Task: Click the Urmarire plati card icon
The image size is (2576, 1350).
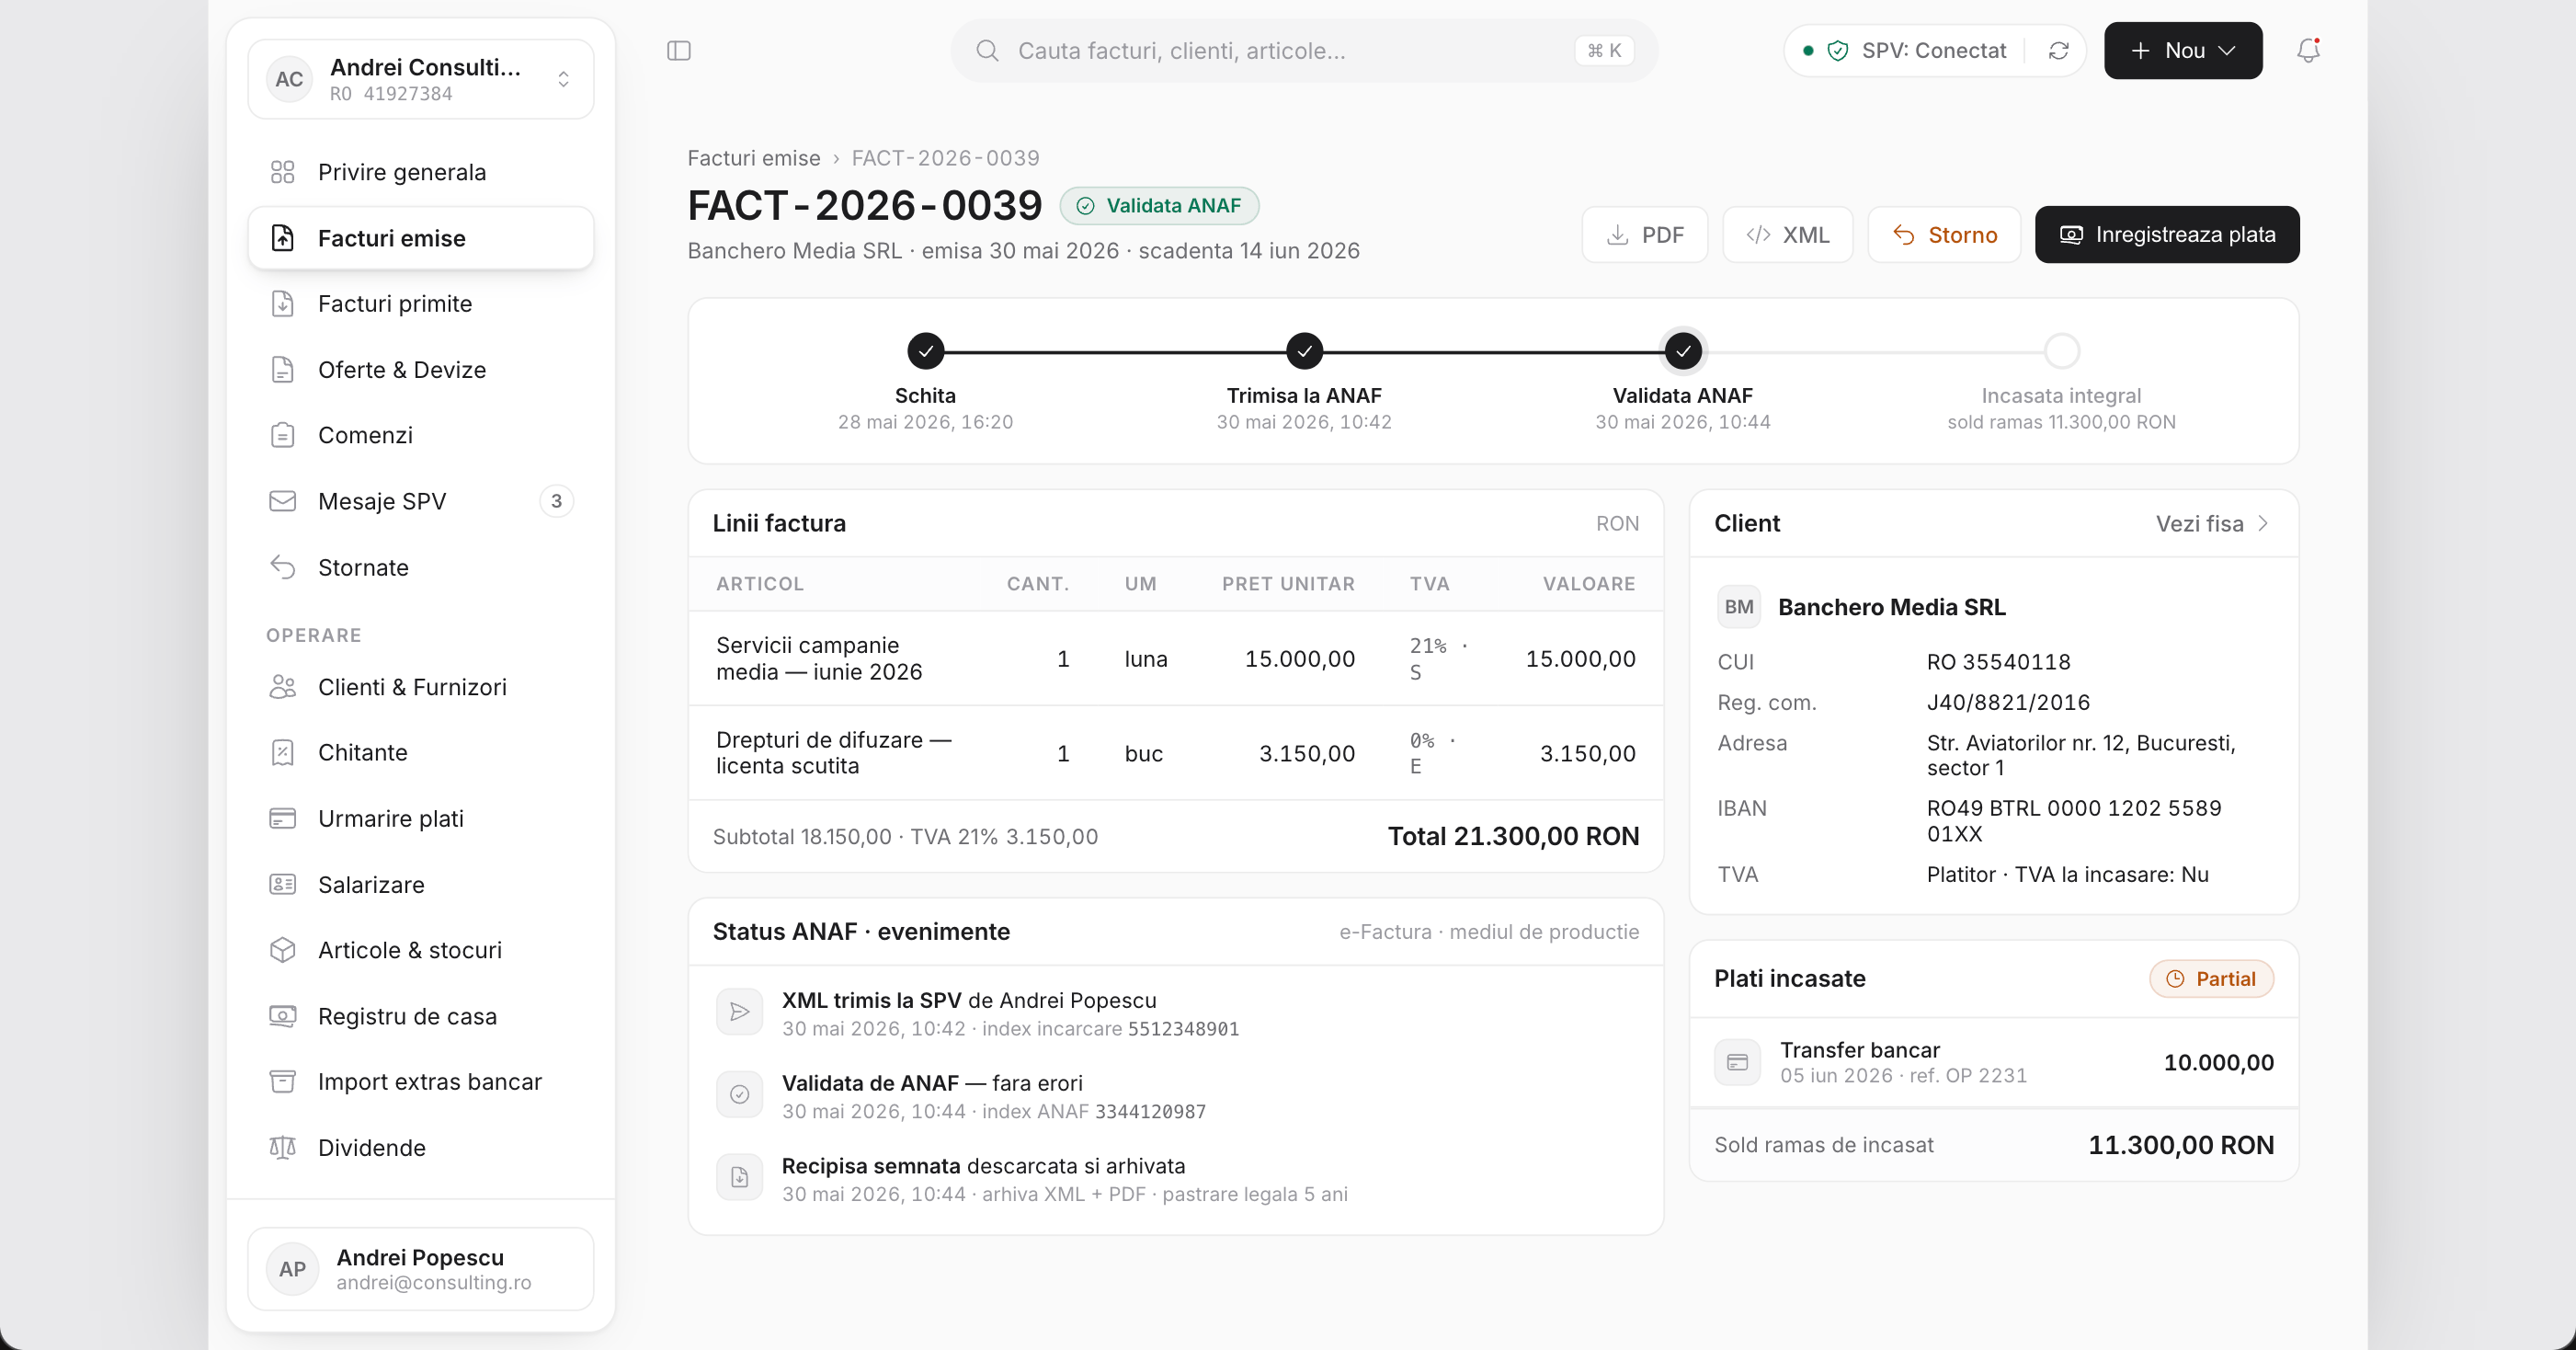Action: coord(283,819)
